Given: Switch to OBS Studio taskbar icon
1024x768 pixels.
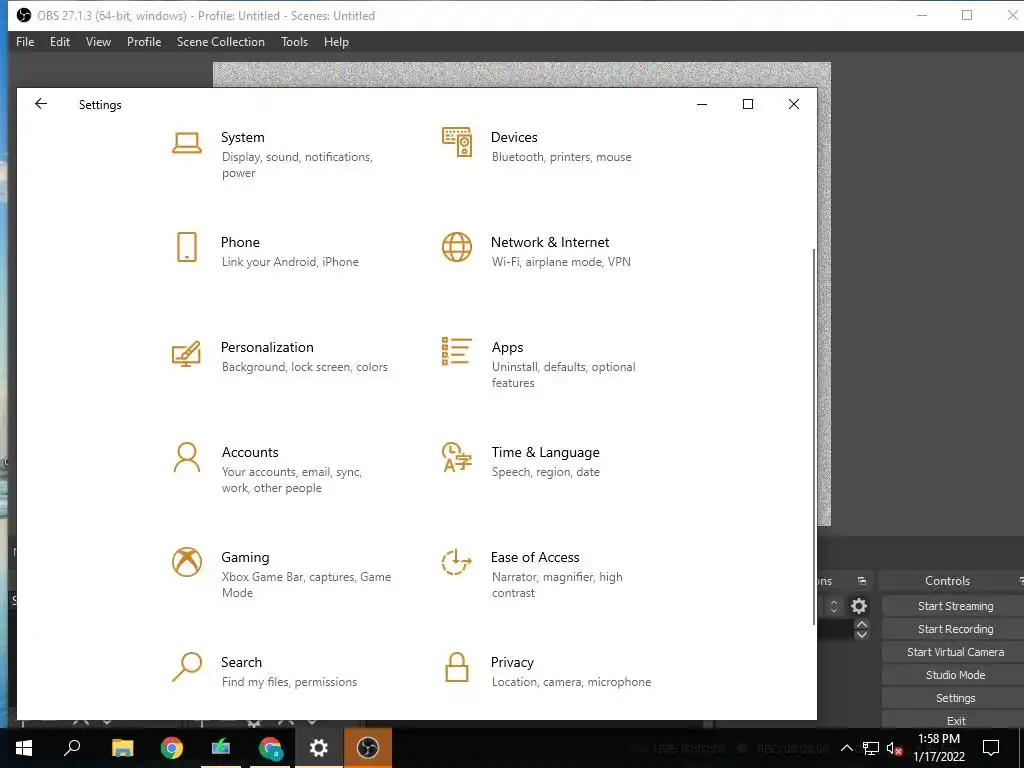Looking at the screenshot, I should coord(368,748).
